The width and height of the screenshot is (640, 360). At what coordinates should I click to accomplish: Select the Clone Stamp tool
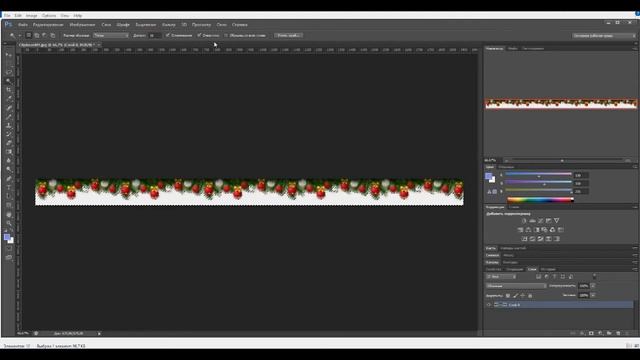tap(9, 125)
